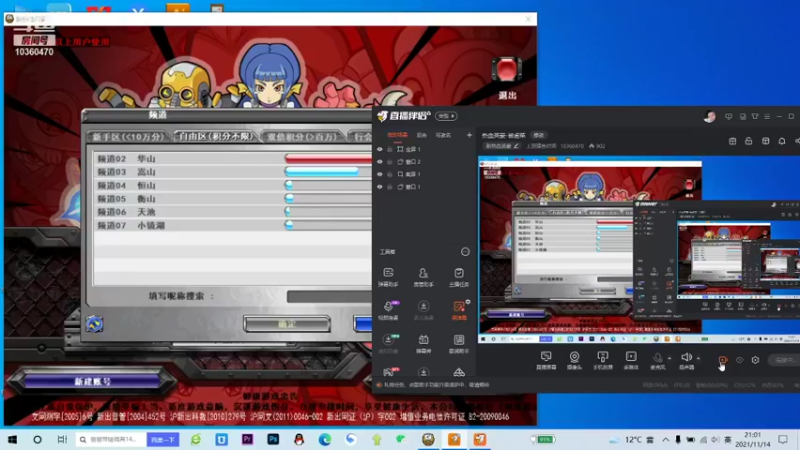Lock the 窗口 2 source
The height and width of the screenshot is (450, 800).
click(x=390, y=162)
